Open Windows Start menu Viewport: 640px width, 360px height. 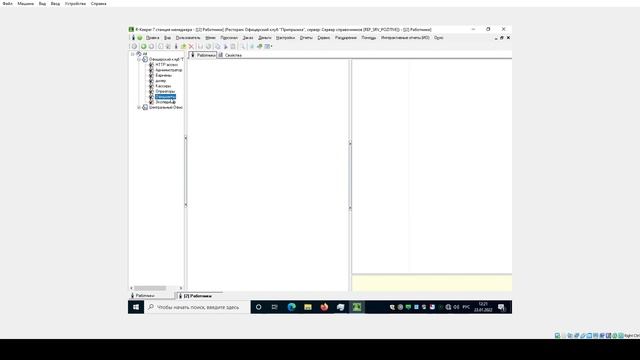[x=136, y=307]
